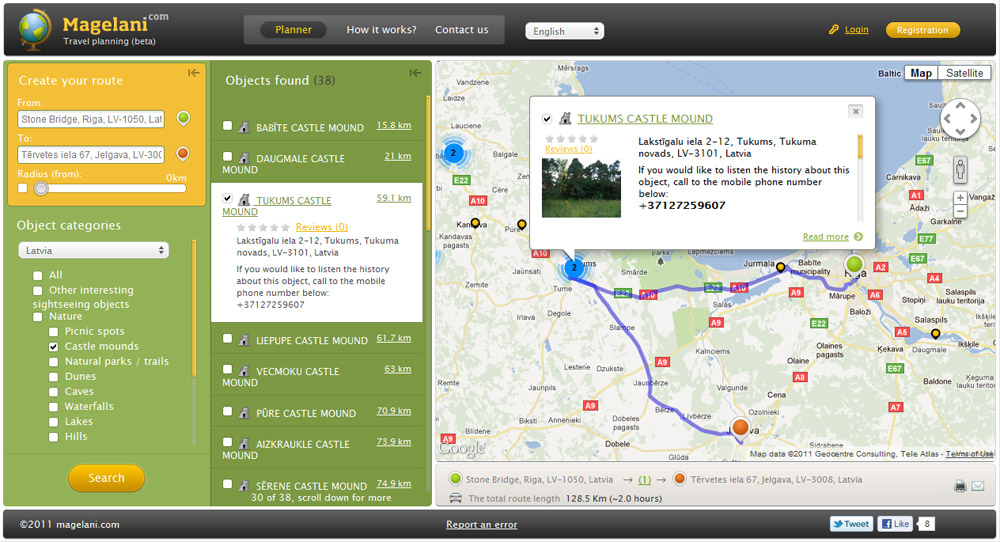Open the English language dropdown
This screenshot has height=542, width=1000.
(564, 31)
